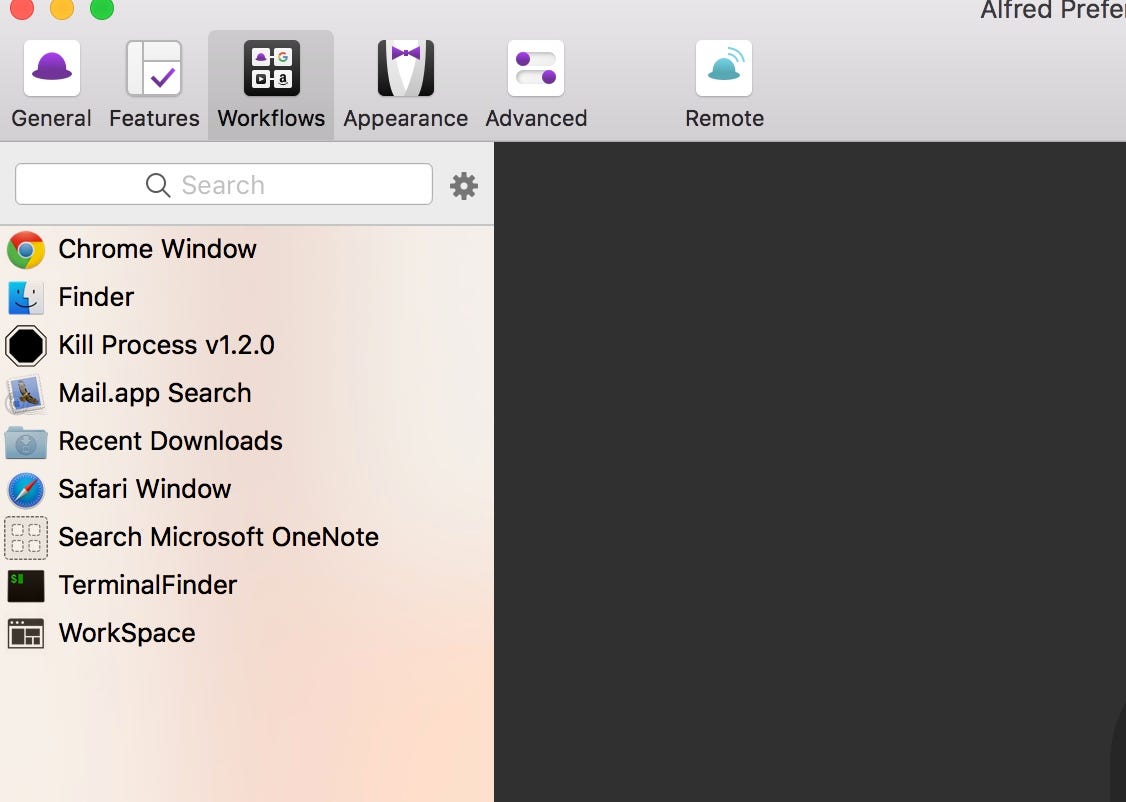
Task: Open the General preferences hat icon
Action: [x=52, y=68]
